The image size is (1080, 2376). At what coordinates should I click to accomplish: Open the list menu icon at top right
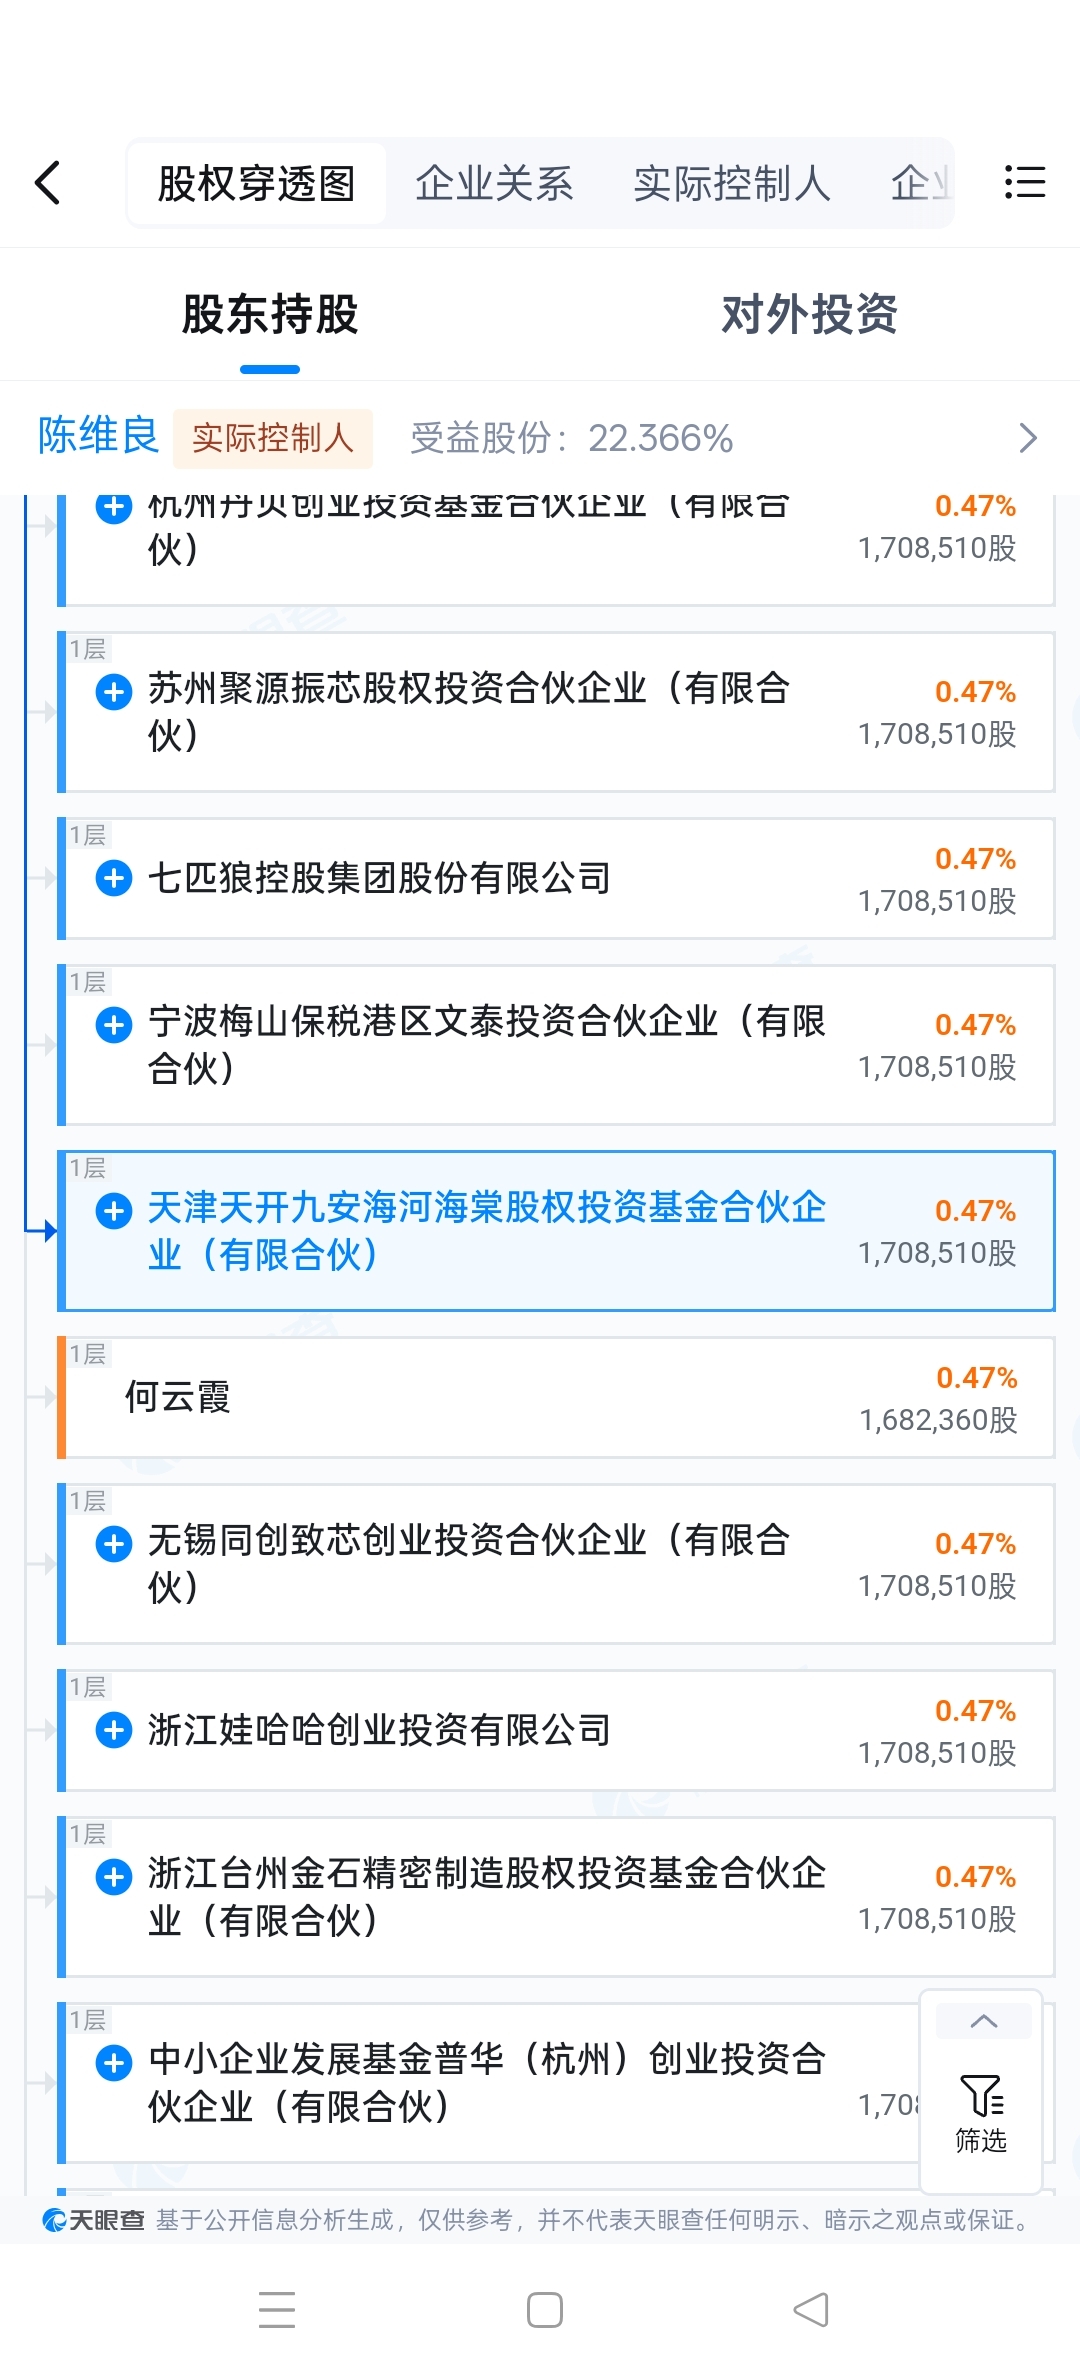1024,182
